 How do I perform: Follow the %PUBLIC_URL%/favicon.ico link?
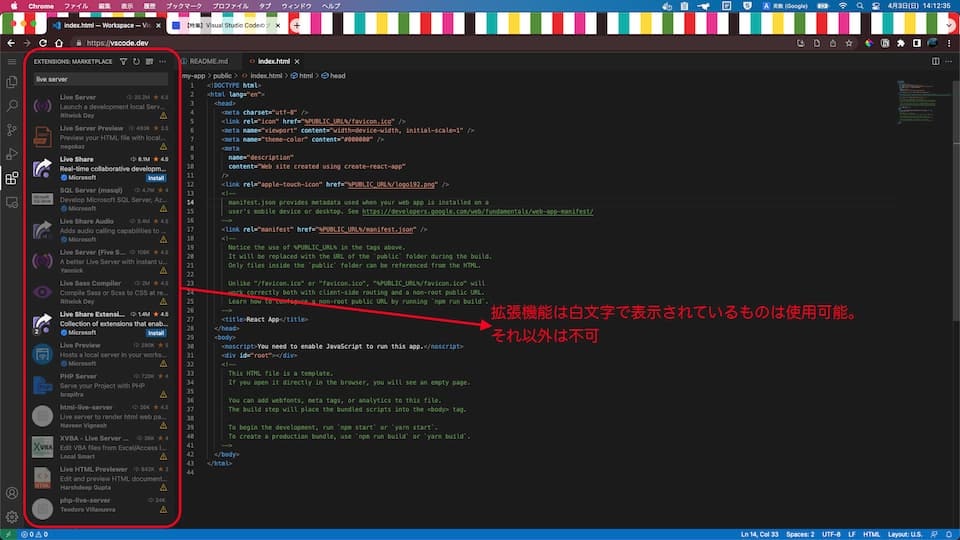pyautogui.click(x=349, y=121)
